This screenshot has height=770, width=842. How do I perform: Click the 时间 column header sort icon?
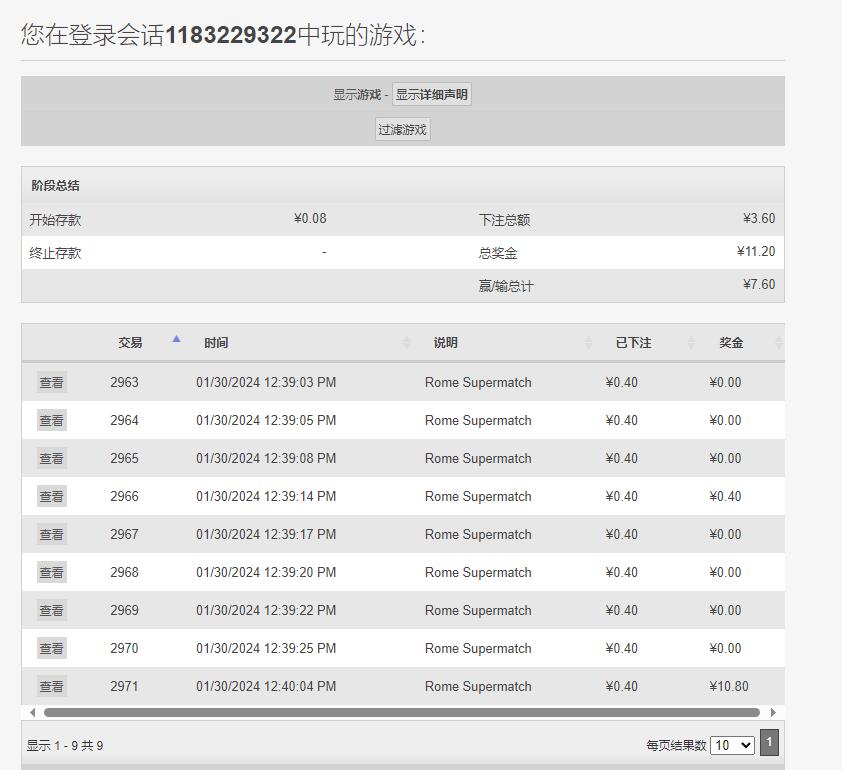coord(406,343)
